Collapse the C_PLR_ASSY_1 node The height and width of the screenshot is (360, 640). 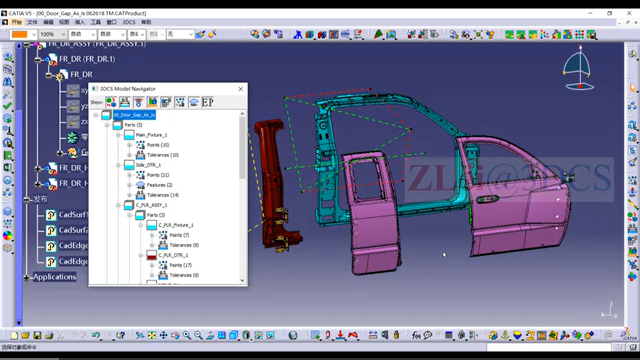click(x=118, y=205)
